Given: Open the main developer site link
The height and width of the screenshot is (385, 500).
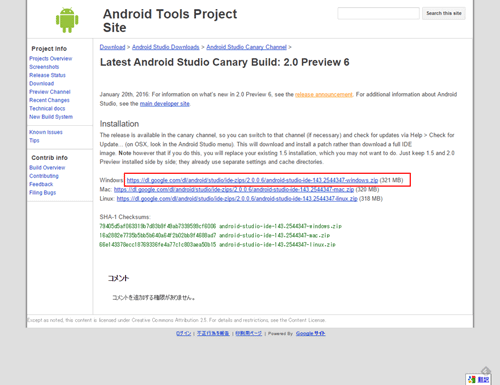Looking at the screenshot, I should (x=165, y=104).
